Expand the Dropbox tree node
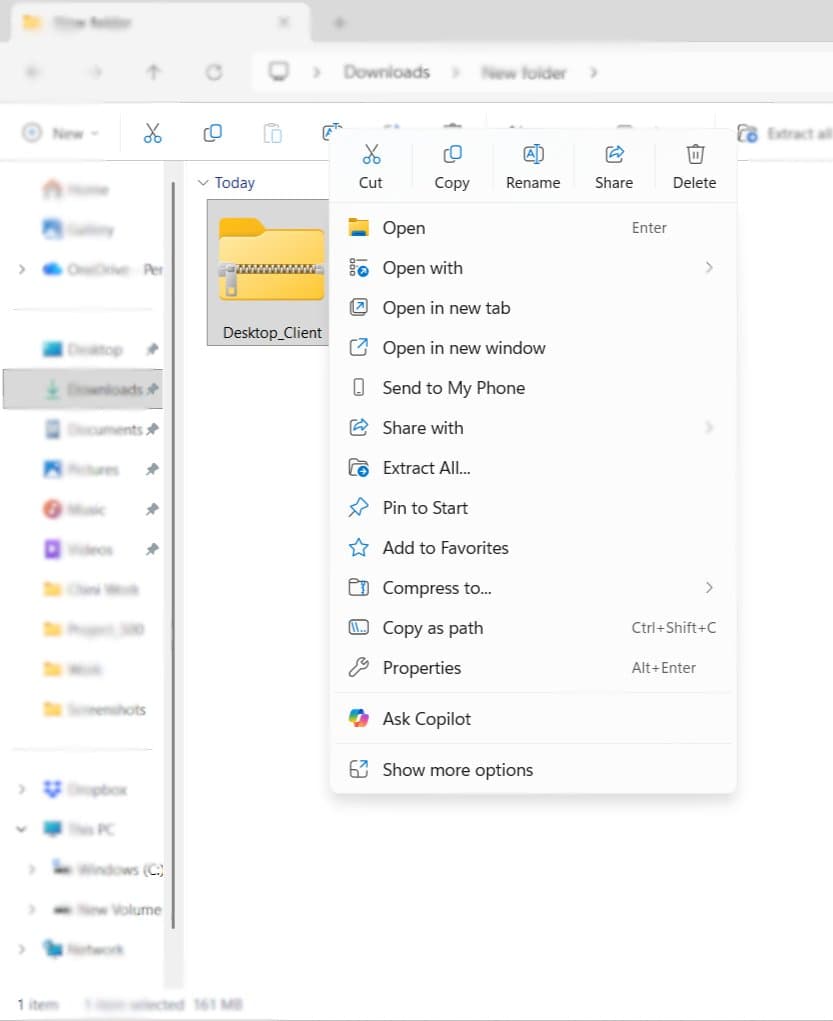Screen dimensions: 833x1021 pos(21,790)
